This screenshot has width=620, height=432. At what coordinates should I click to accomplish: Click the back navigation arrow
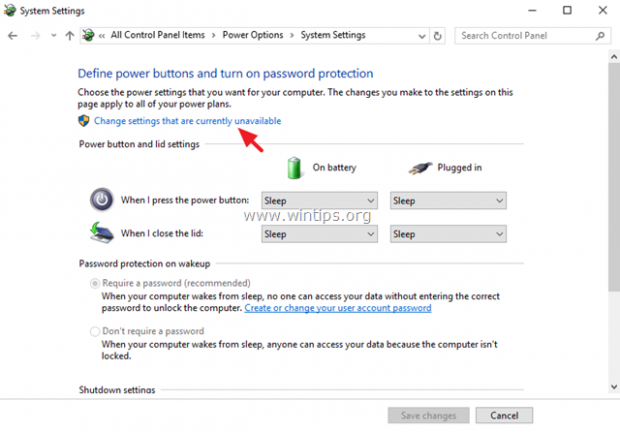pyautogui.click(x=13, y=35)
